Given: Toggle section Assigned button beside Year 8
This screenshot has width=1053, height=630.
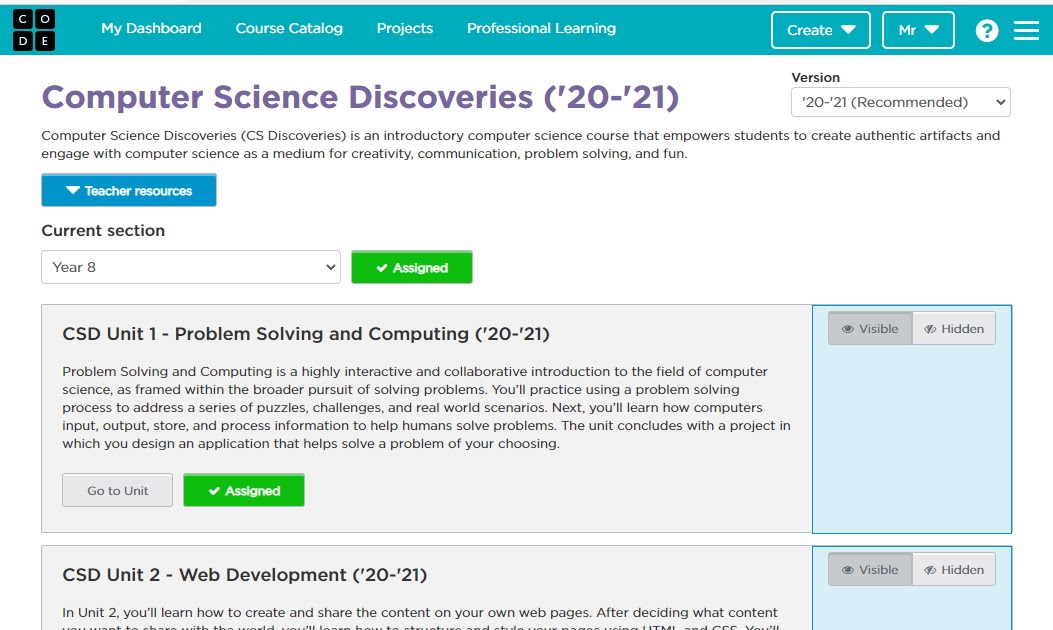Looking at the screenshot, I should pos(411,267).
